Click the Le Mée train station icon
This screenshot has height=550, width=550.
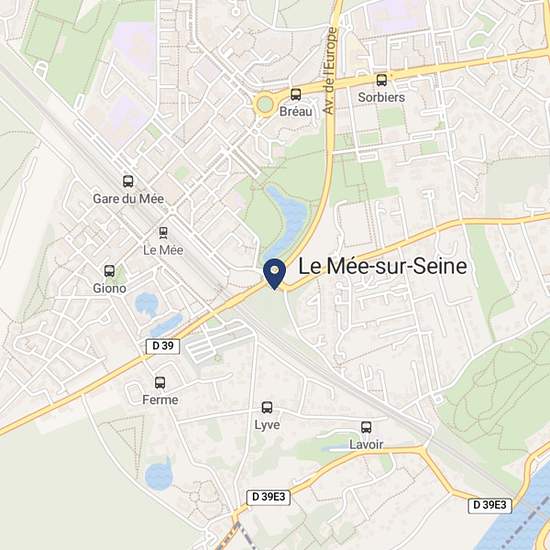(x=163, y=233)
